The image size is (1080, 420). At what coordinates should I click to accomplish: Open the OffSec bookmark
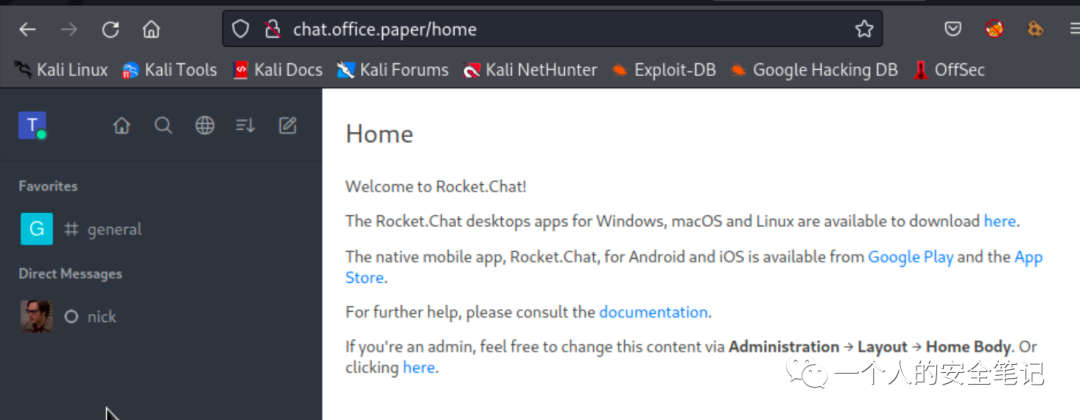(950, 70)
